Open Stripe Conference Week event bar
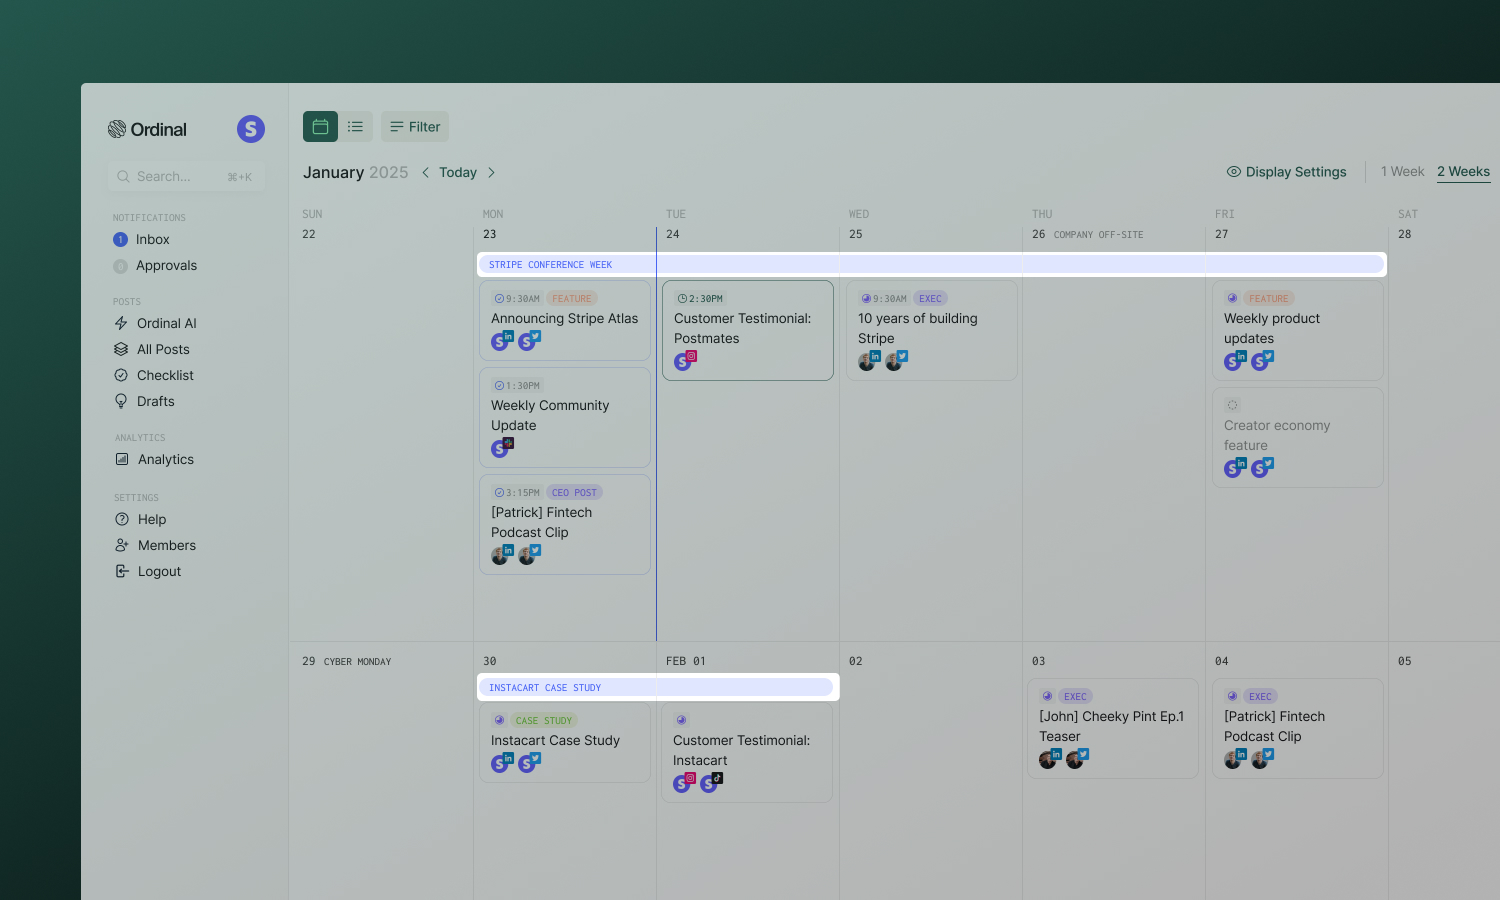Image resolution: width=1500 pixels, height=900 pixels. (x=931, y=264)
